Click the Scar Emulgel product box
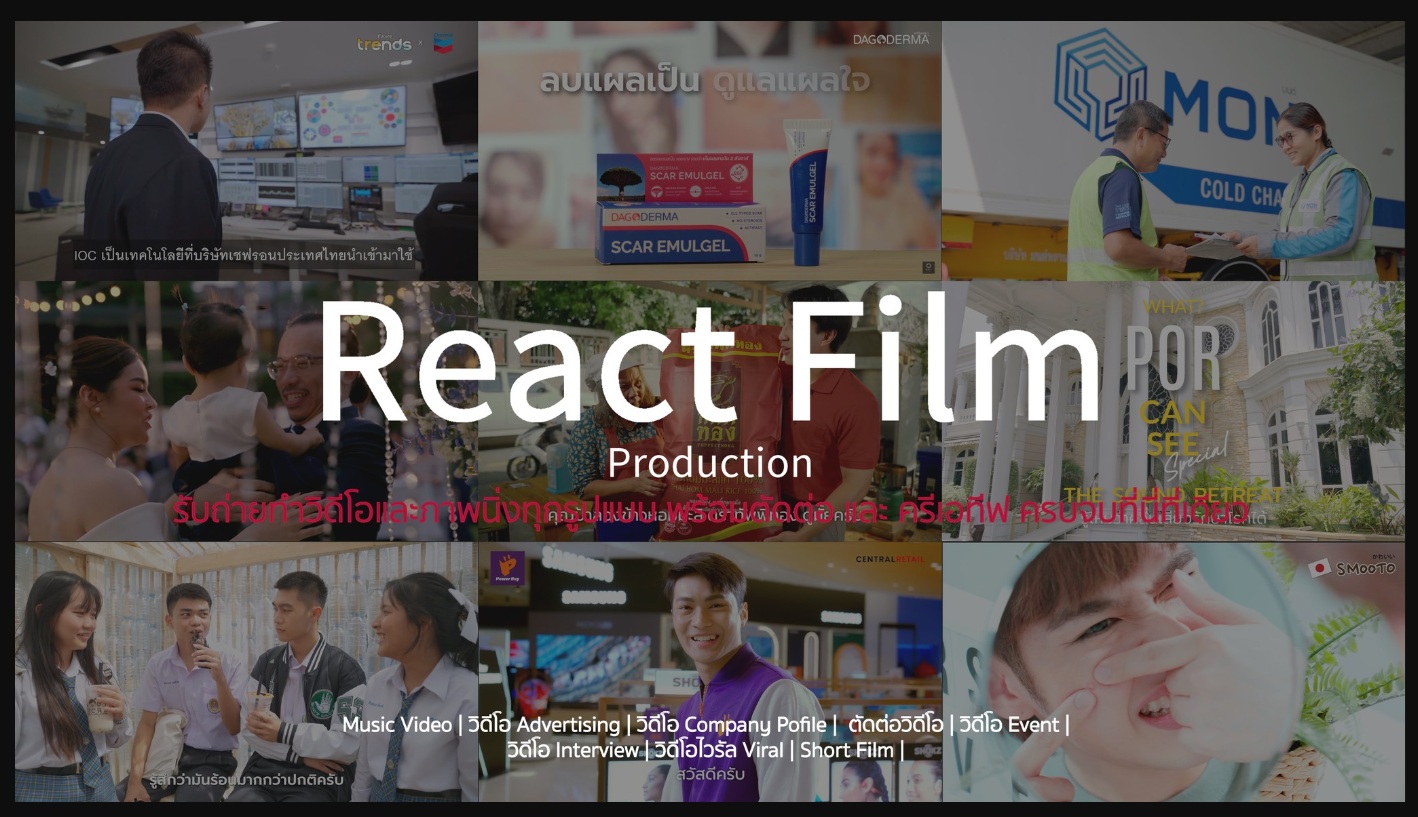 click(x=681, y=232)
